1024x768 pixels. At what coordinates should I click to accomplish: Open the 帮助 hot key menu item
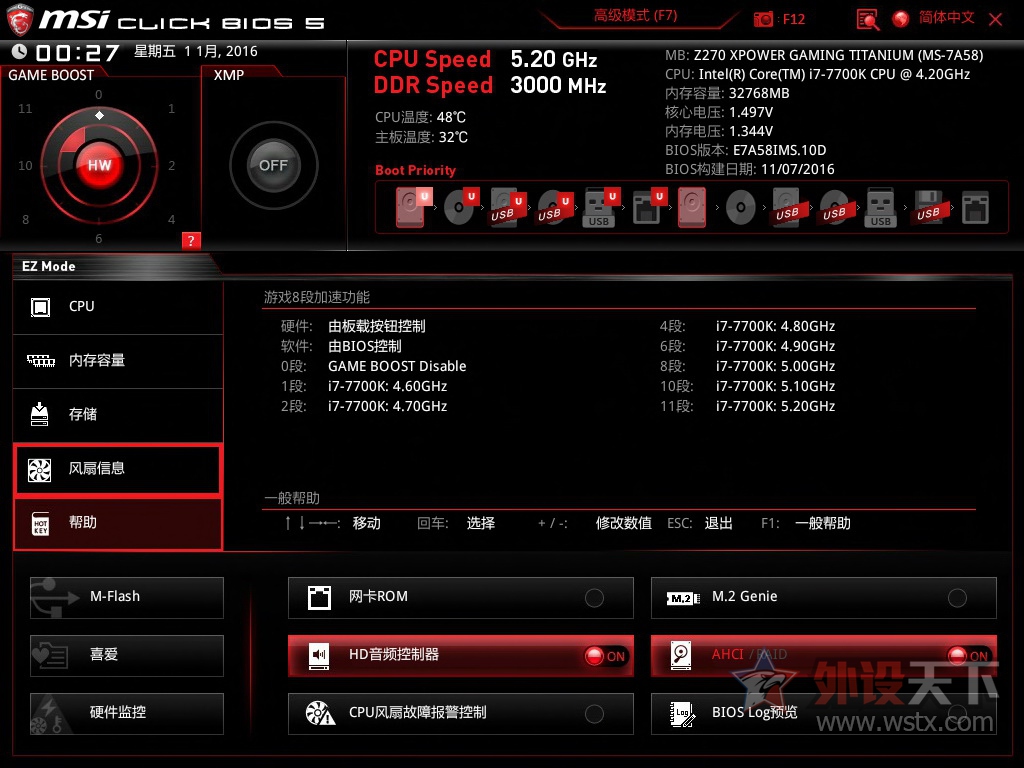click(118, 523)
